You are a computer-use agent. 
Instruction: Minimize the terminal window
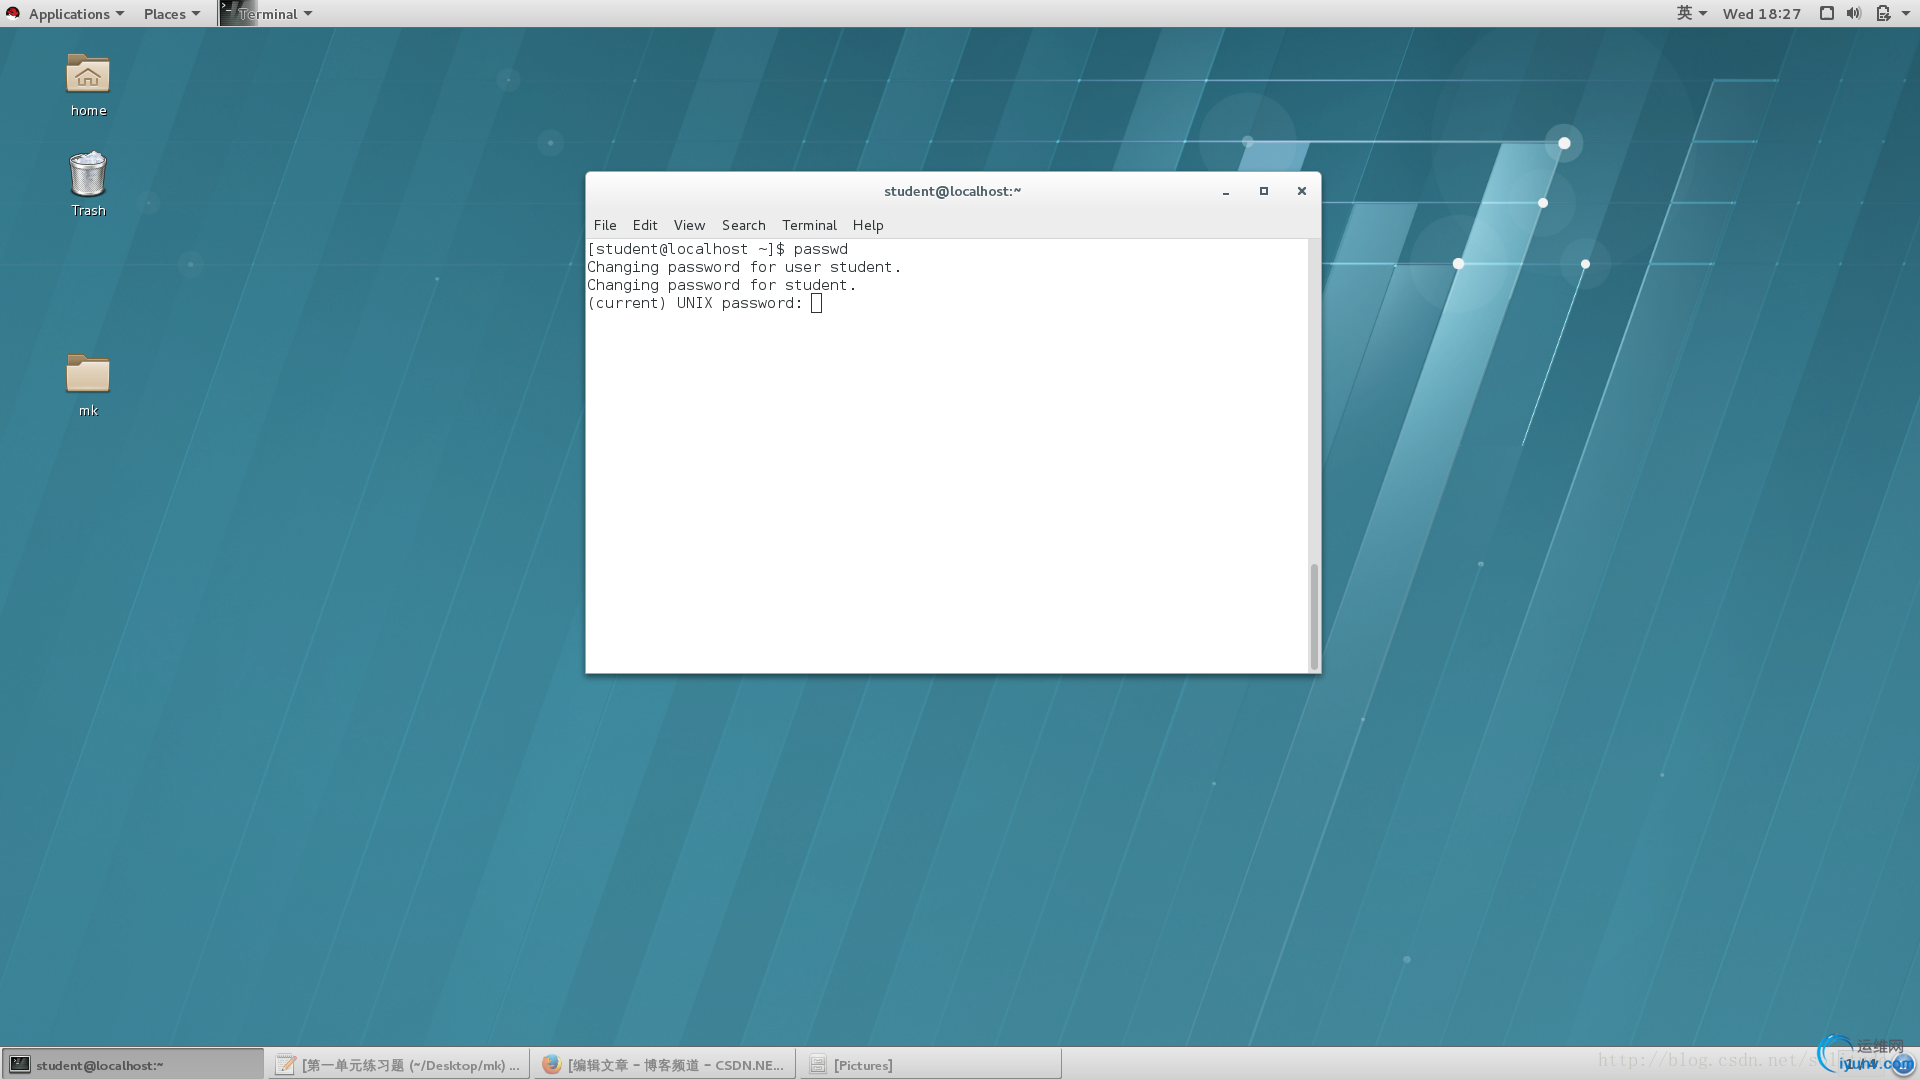[x=1225, y=191]
